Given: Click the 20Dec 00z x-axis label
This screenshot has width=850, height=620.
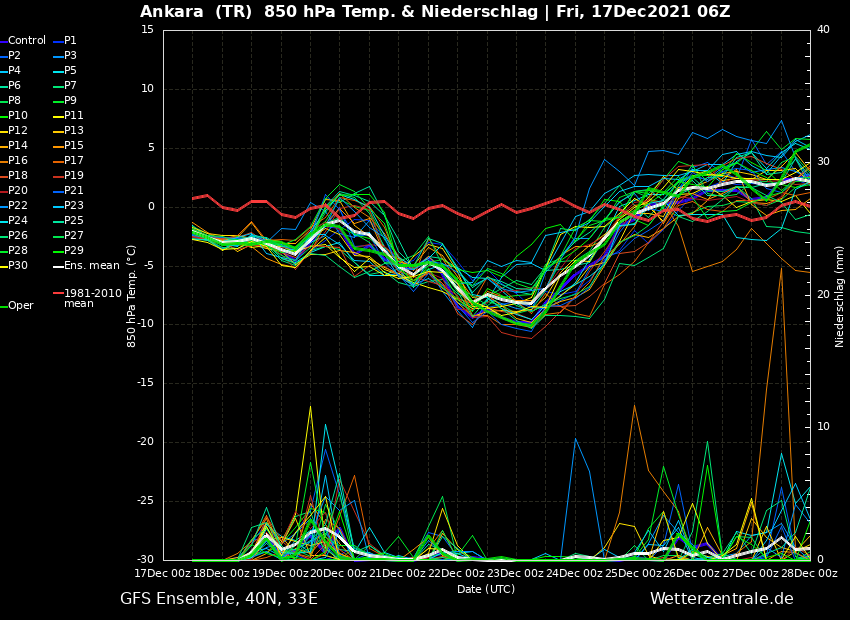Looking at the screenshot, I should pos(337,573).
